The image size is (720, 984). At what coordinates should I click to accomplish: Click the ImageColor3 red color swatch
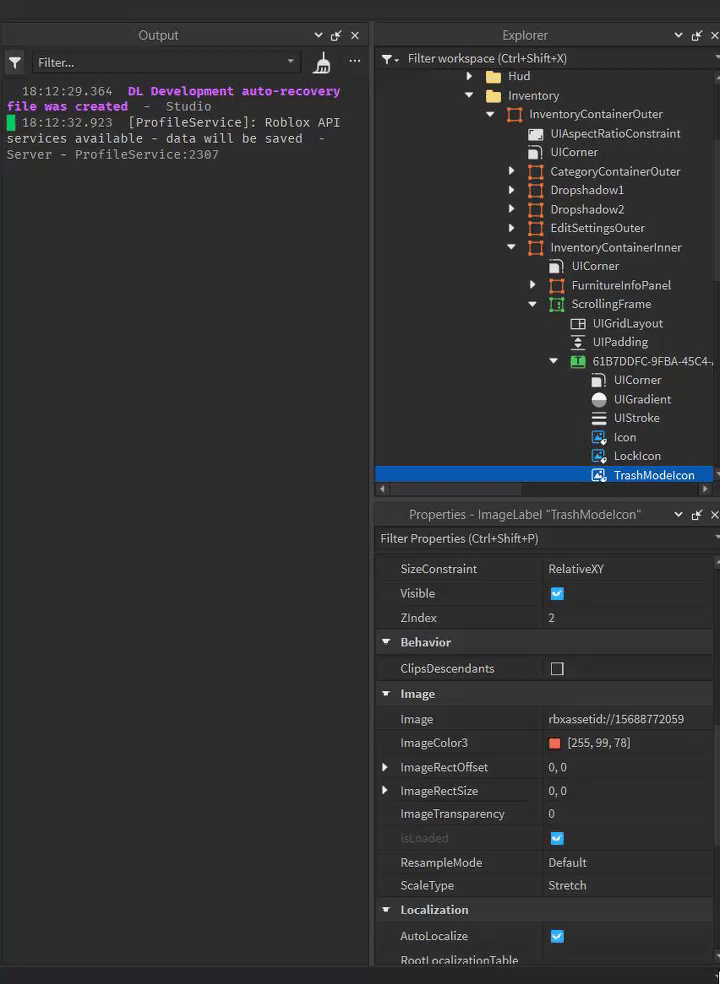554,744
